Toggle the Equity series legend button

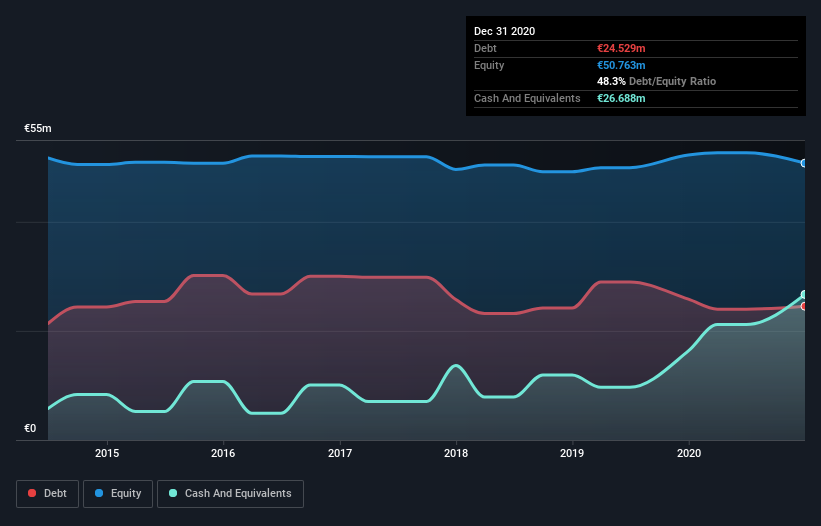click(x=118, y=494)
